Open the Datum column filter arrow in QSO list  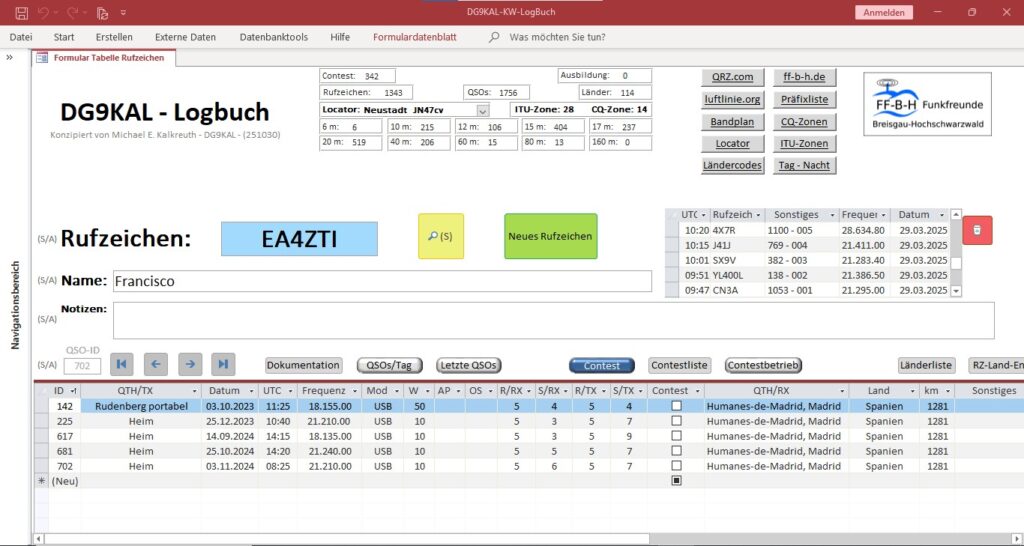[x=941, y=215]
